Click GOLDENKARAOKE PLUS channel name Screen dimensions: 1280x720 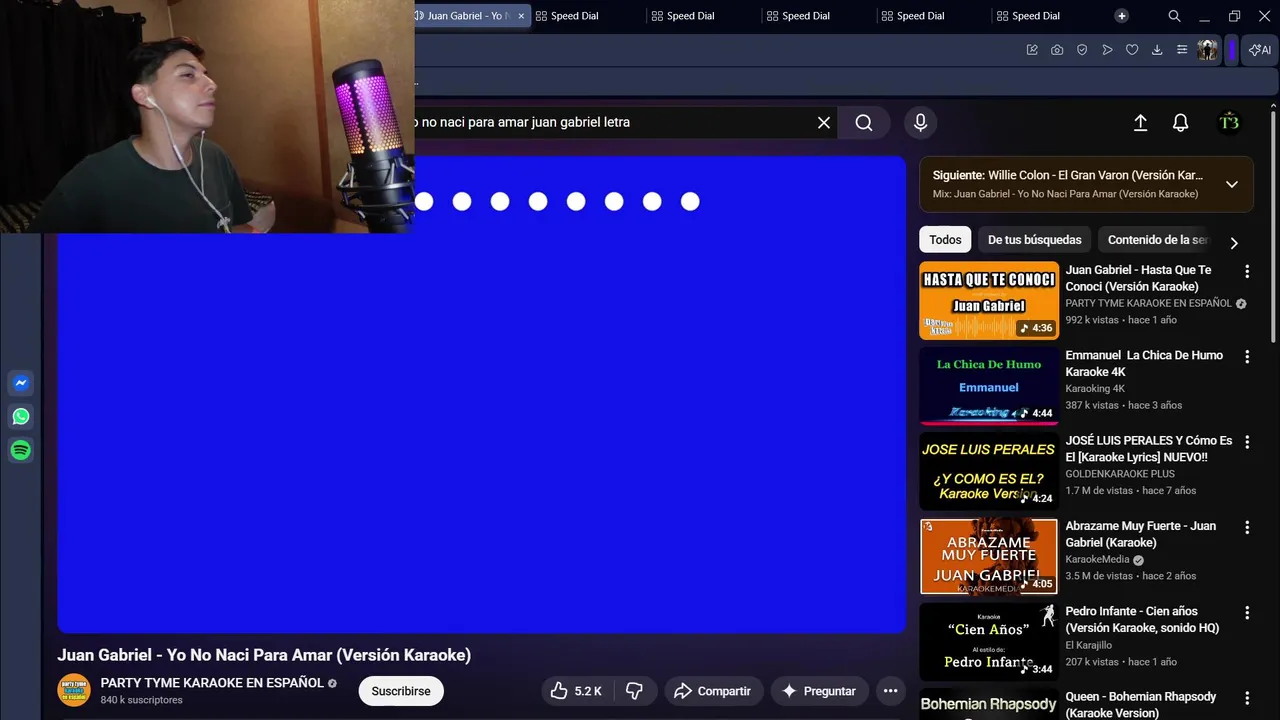coord(1120,474)
